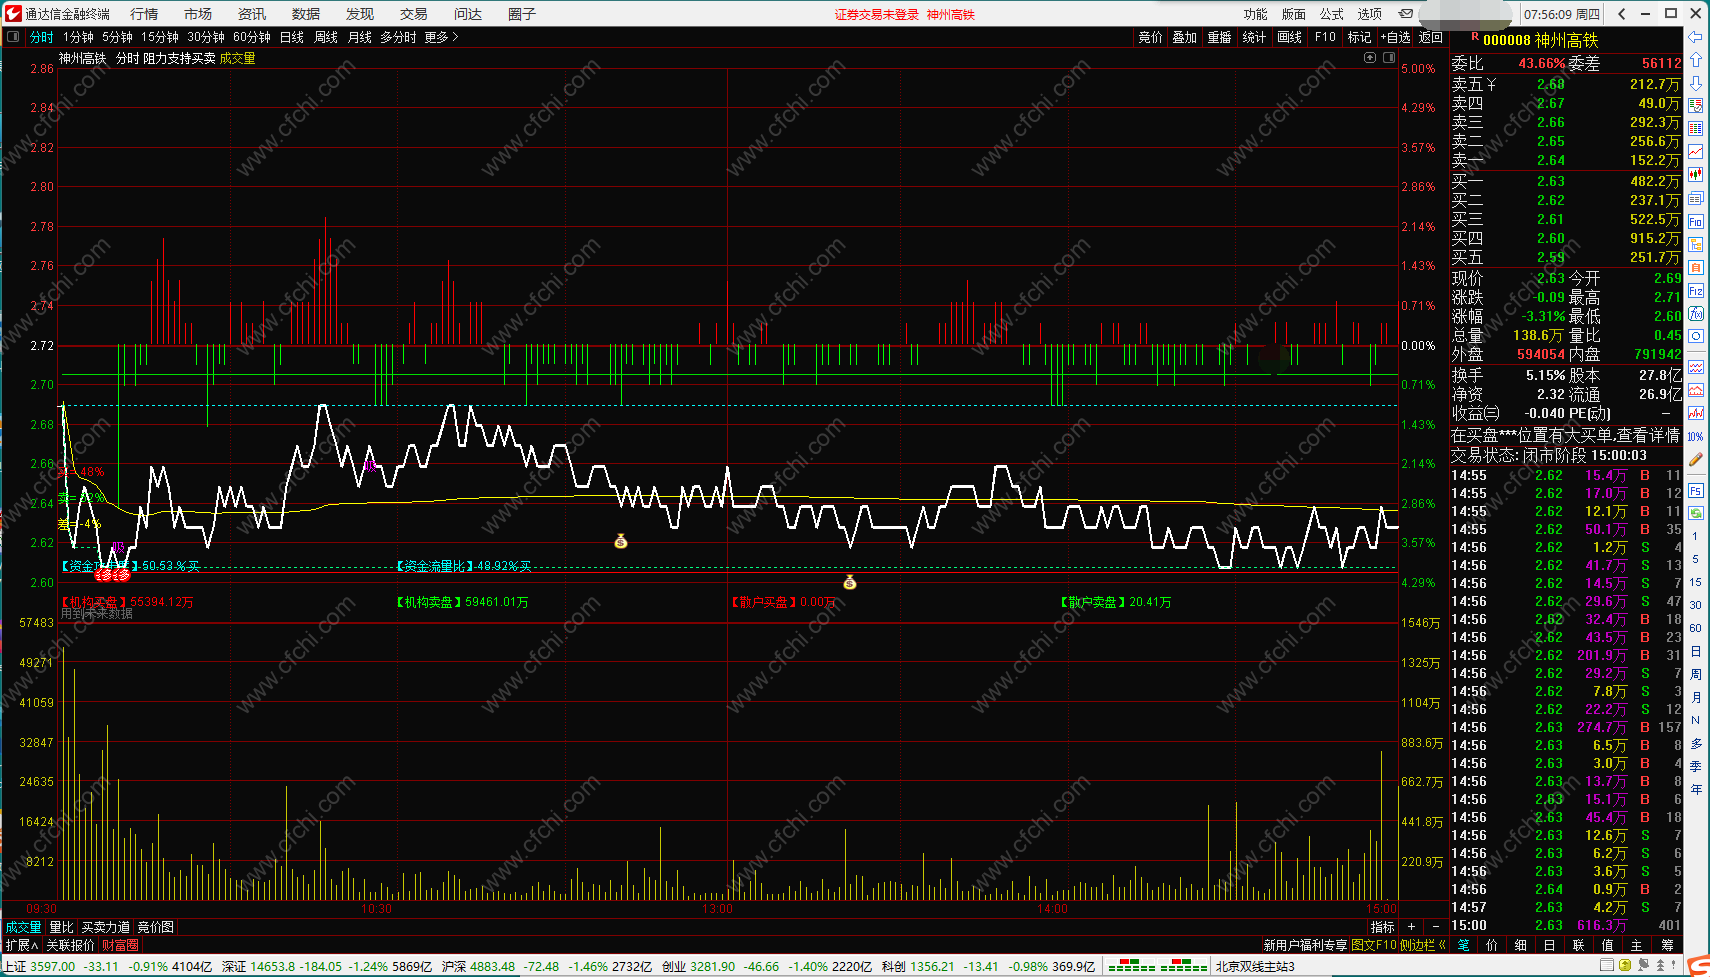The width and height of the screenshot is (1710, 977).
Task: Click the title bar back chevron
Action: point(1621,14)
